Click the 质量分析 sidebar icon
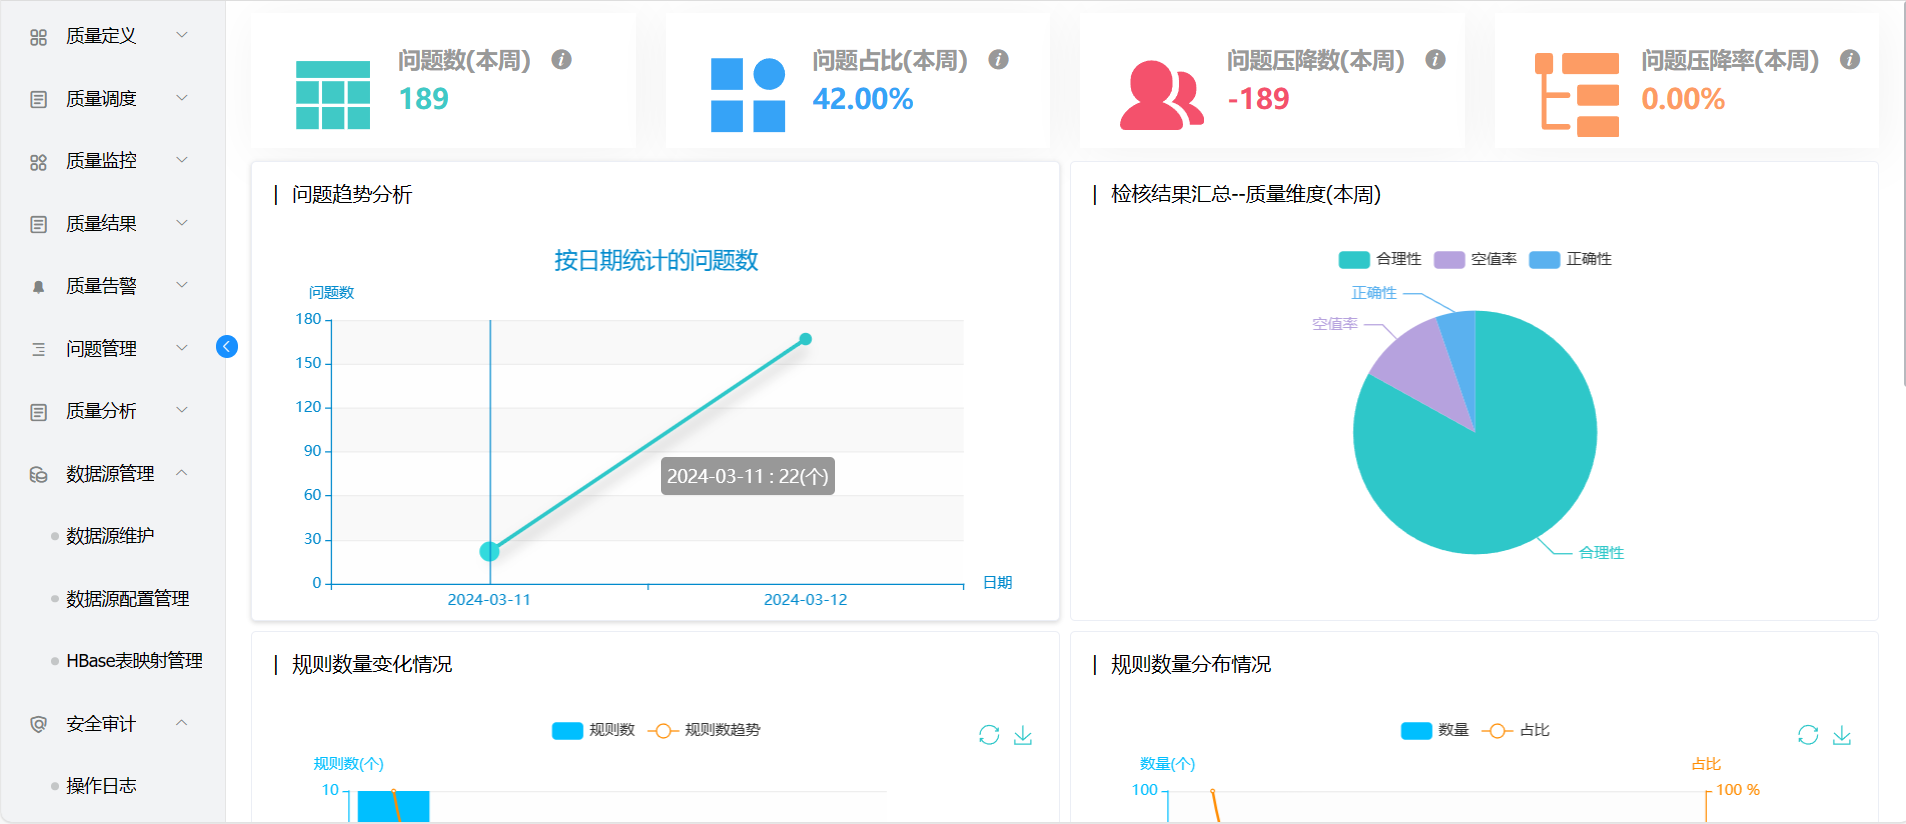Screen dimensions: 1906x824 click(38, 412)
